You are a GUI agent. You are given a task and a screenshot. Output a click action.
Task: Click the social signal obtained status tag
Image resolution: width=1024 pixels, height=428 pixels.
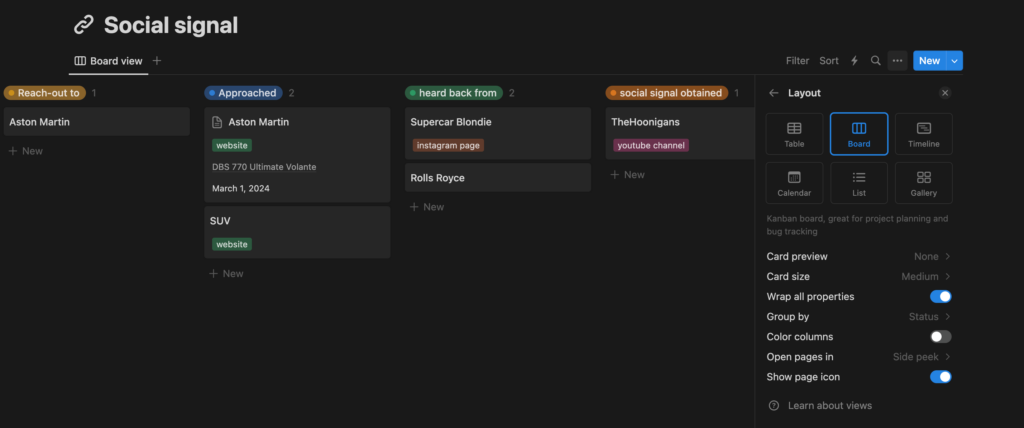pos(667,93)
